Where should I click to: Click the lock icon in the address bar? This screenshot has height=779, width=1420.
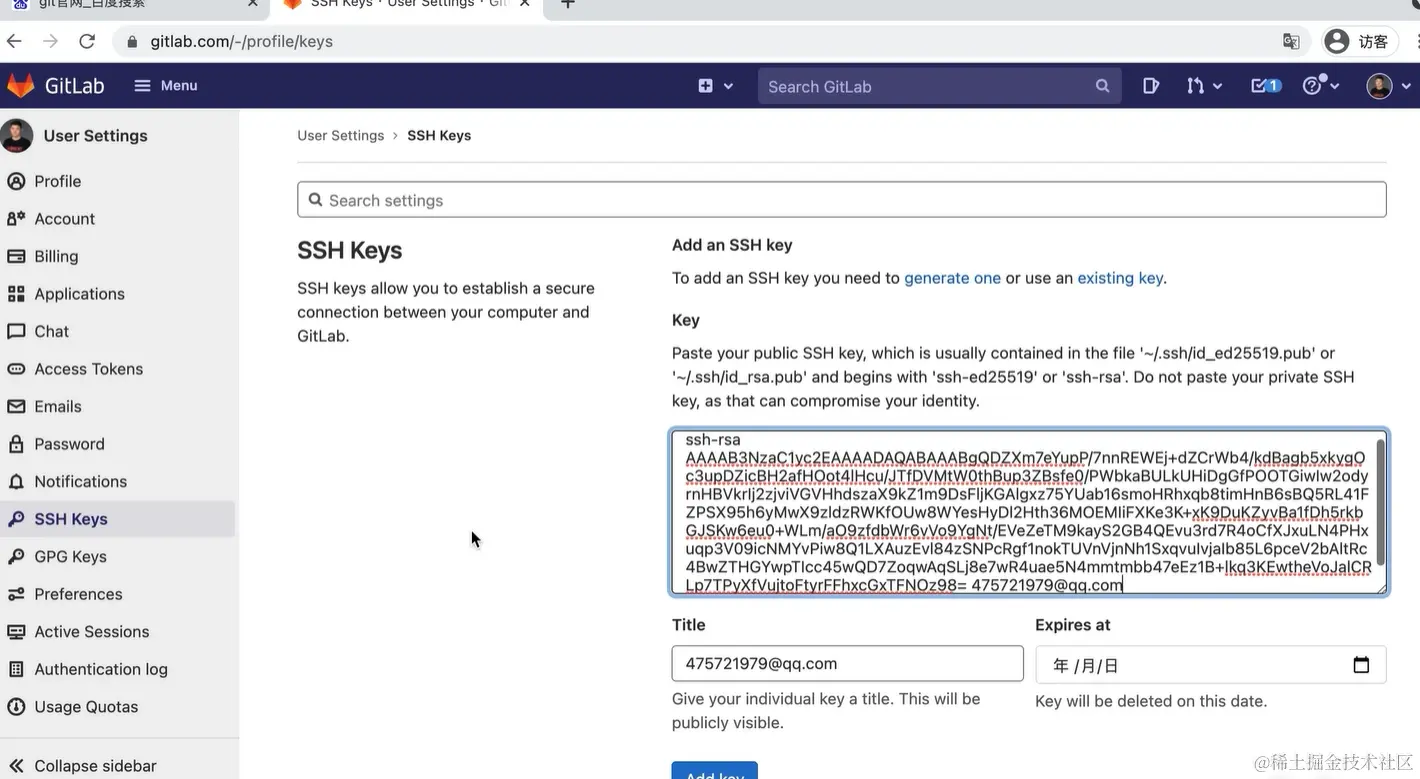pyautogui.click(x=132, y=42)
